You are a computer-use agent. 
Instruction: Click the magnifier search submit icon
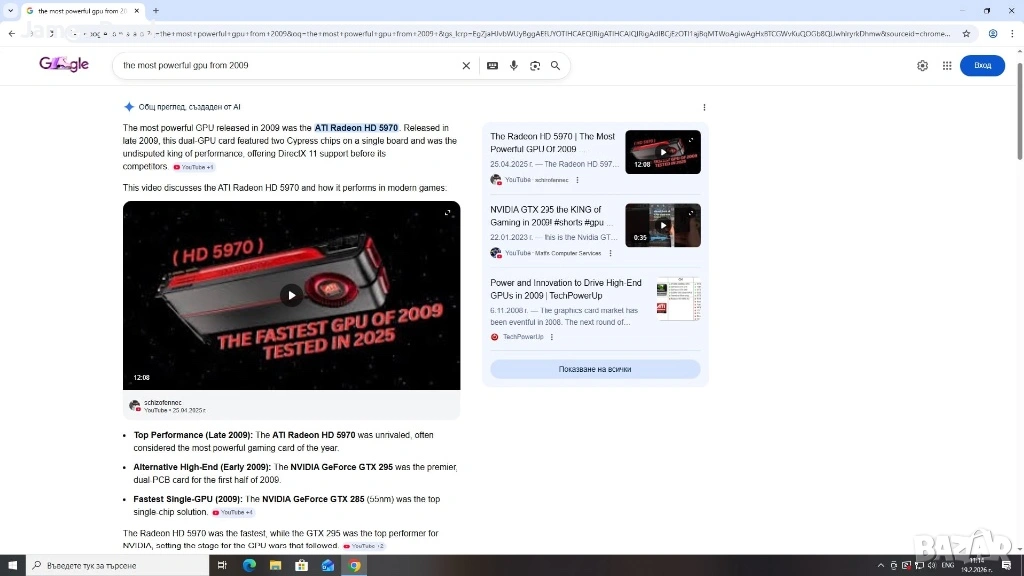pyautogui.click(x=556, y=66)
